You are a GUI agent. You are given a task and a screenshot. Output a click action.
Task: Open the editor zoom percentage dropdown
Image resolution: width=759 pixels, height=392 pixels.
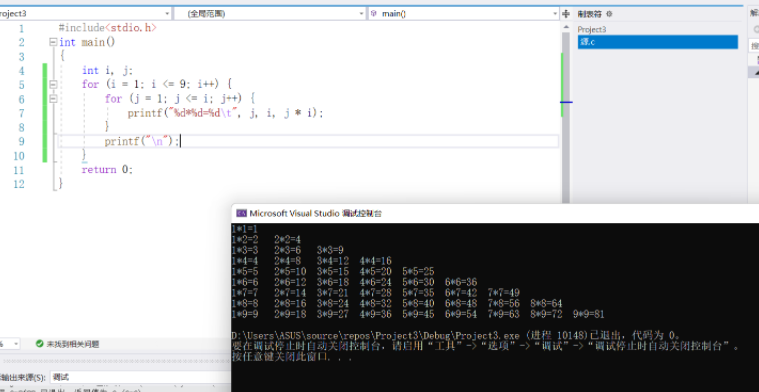tap(11, 344)
